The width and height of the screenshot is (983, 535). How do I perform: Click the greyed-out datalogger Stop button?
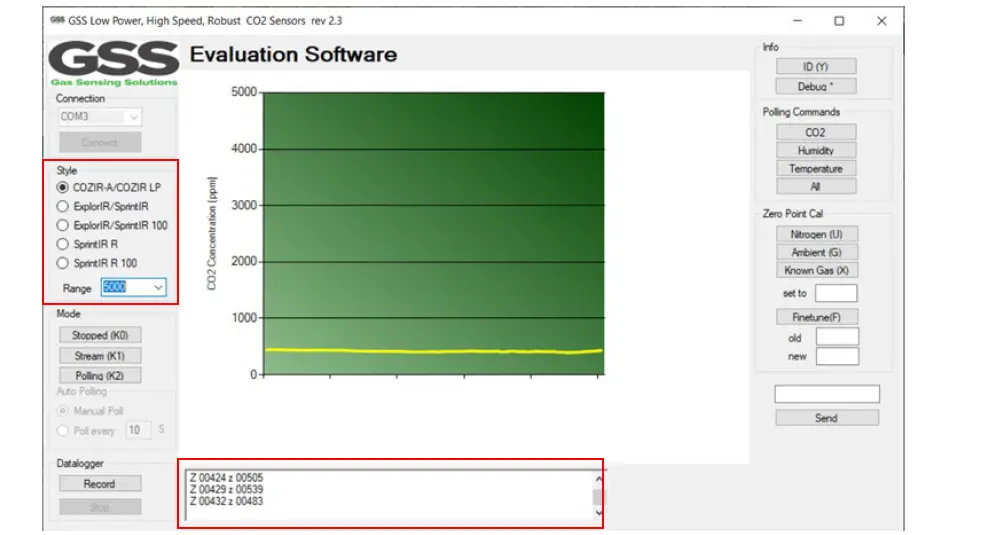100,507
